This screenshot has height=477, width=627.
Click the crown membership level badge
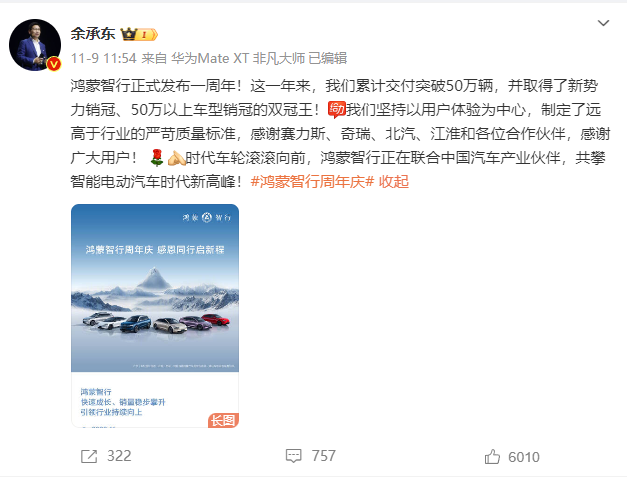139,34
